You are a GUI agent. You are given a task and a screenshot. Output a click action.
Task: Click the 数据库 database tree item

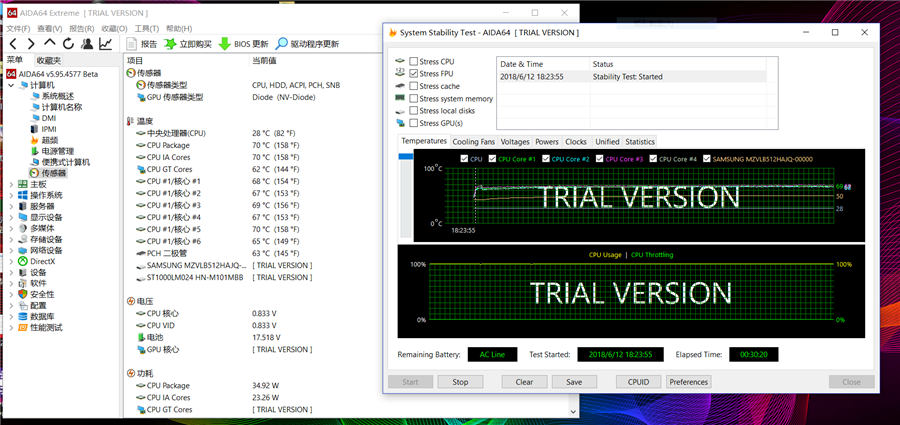click(36, 316)
